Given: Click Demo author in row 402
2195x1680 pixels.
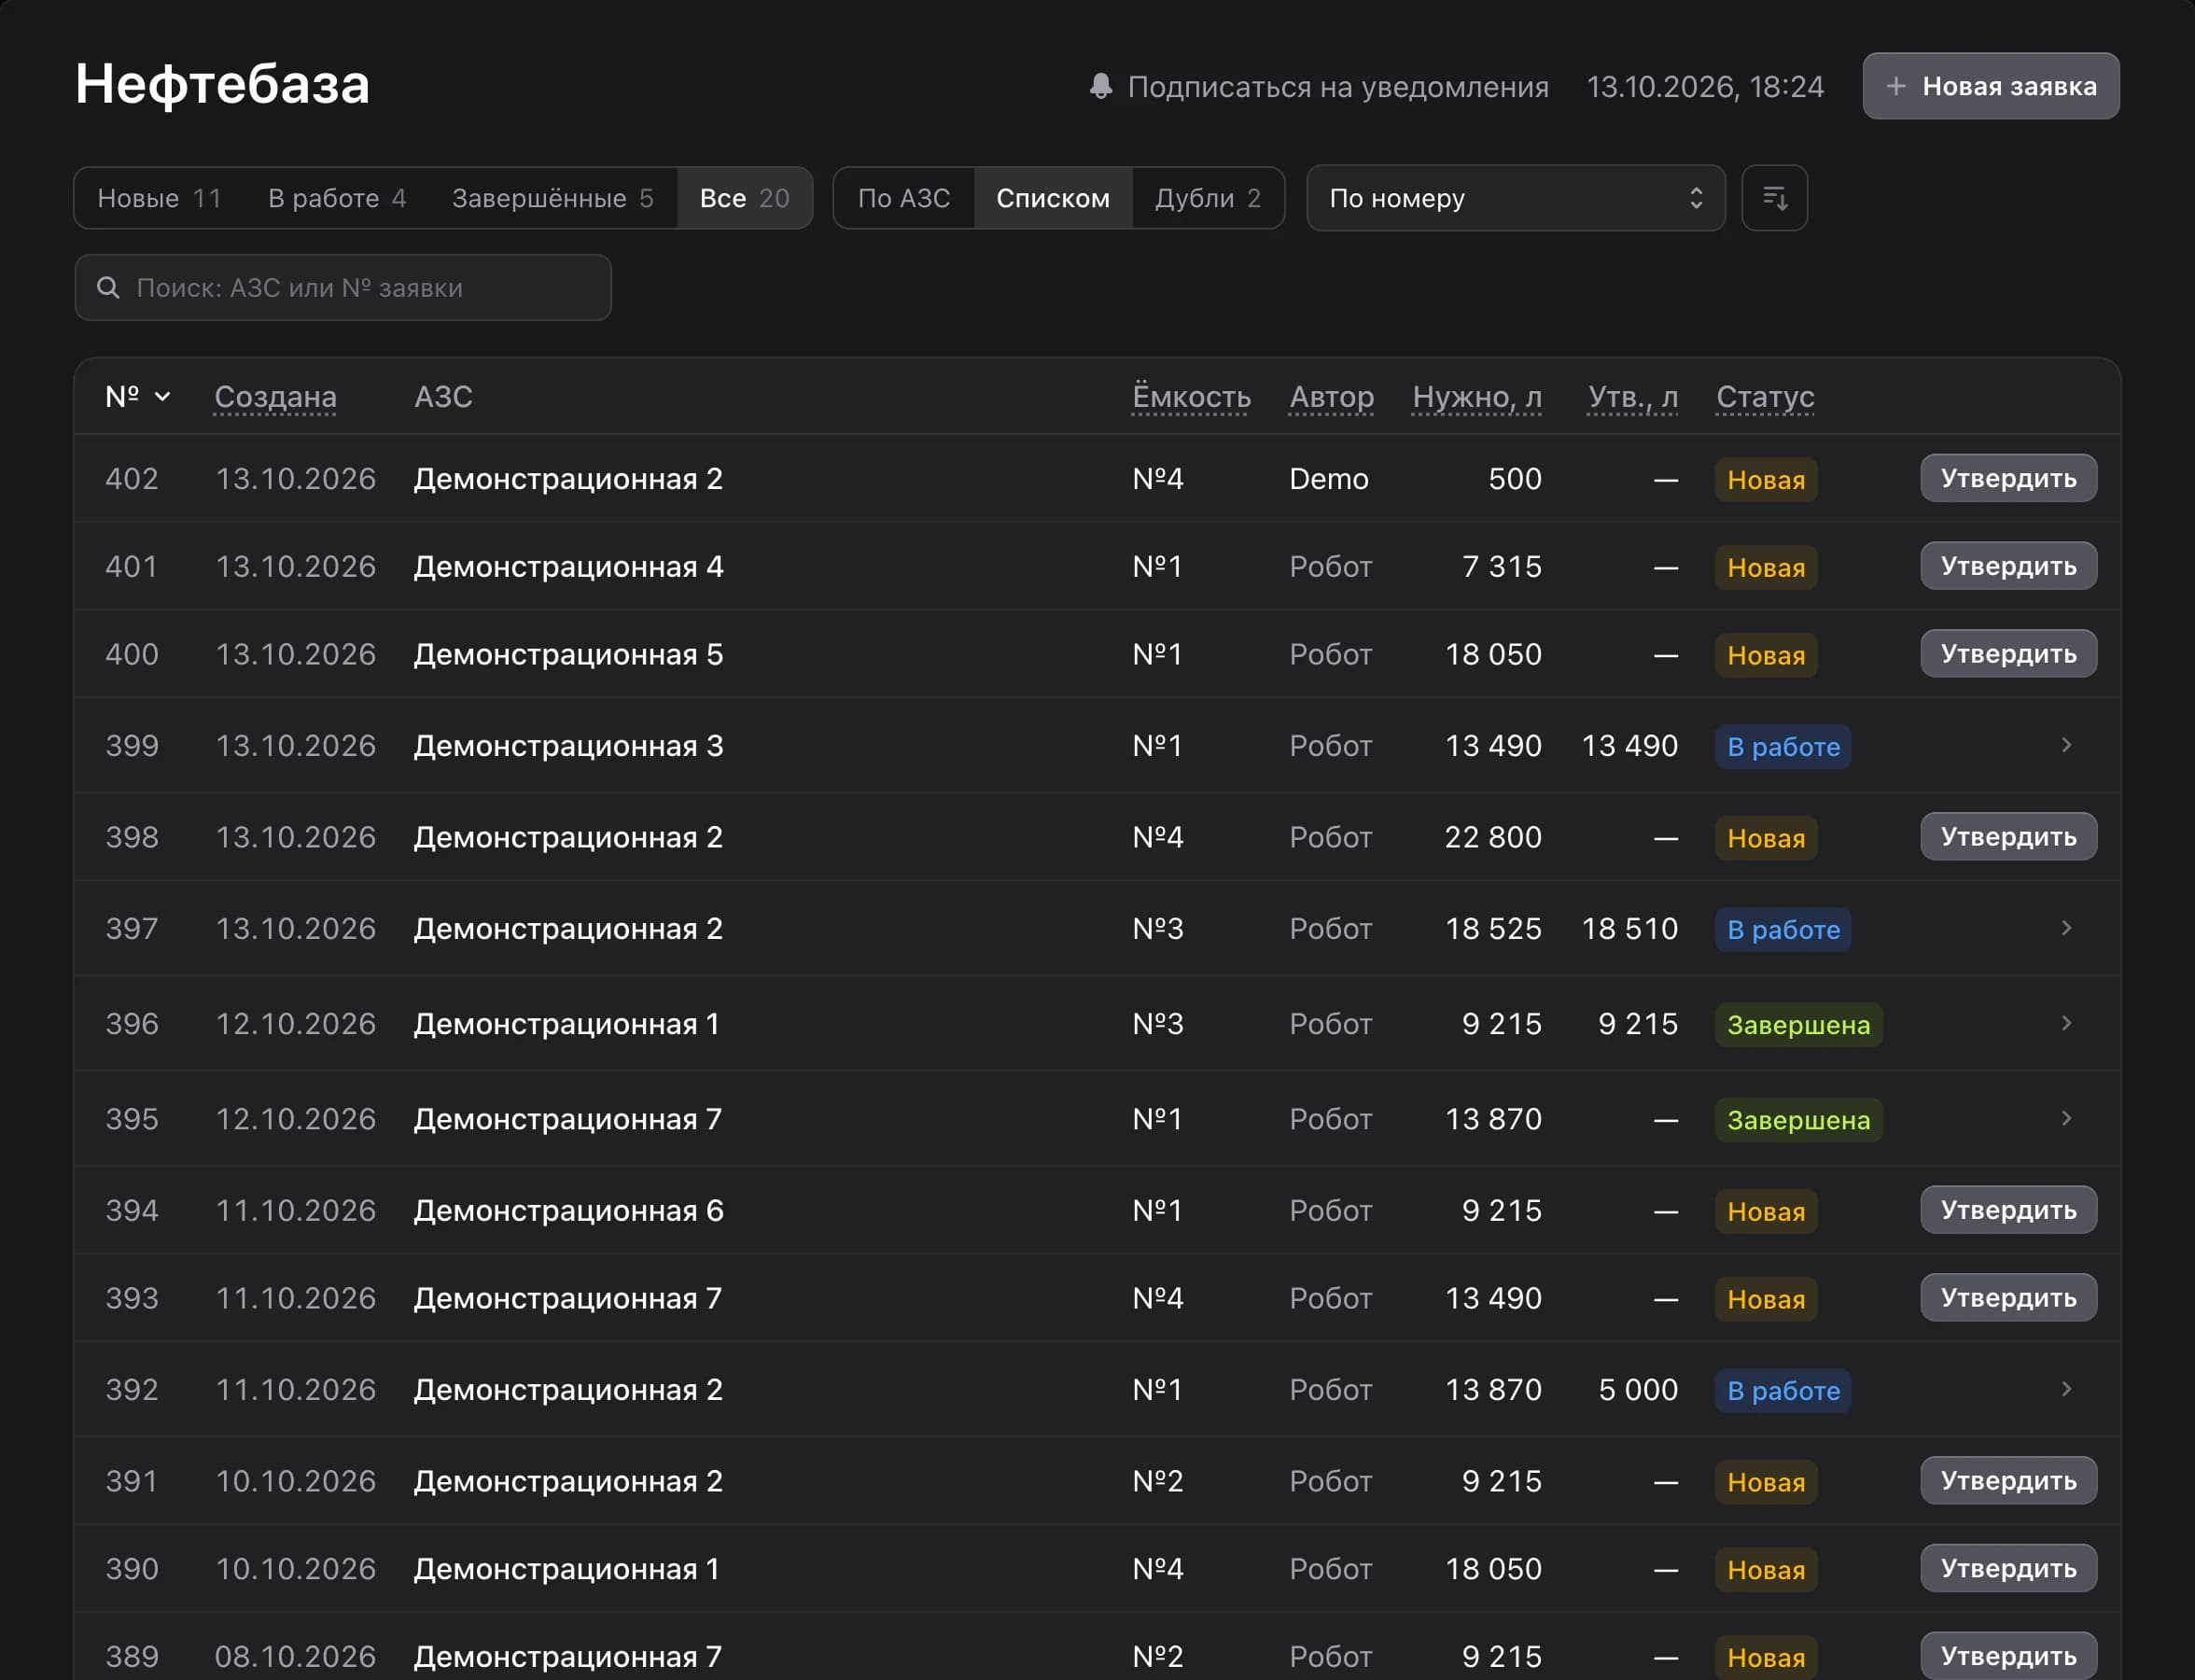Looking at the screenshot, I should [1328, 479].
